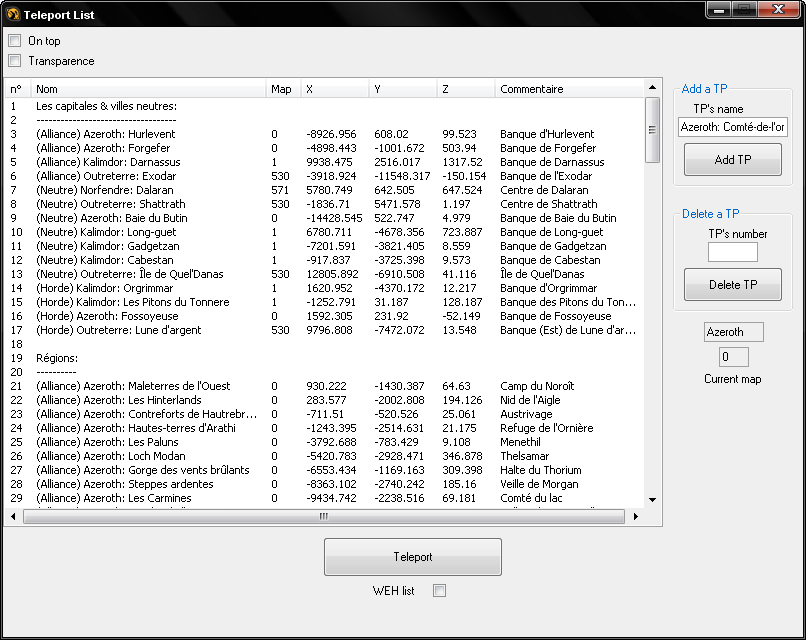The width and height of the screenshot is (806, 640).
Task: Select row (Neutre) Outreterre: Shattrath
Action: (324, 204)
